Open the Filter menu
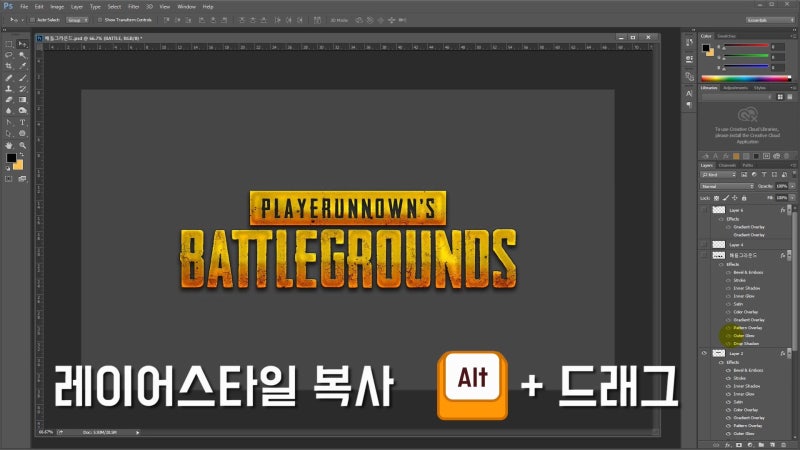Image resolution: width=800 pixels, height=450 pixels. click(134, 7)
